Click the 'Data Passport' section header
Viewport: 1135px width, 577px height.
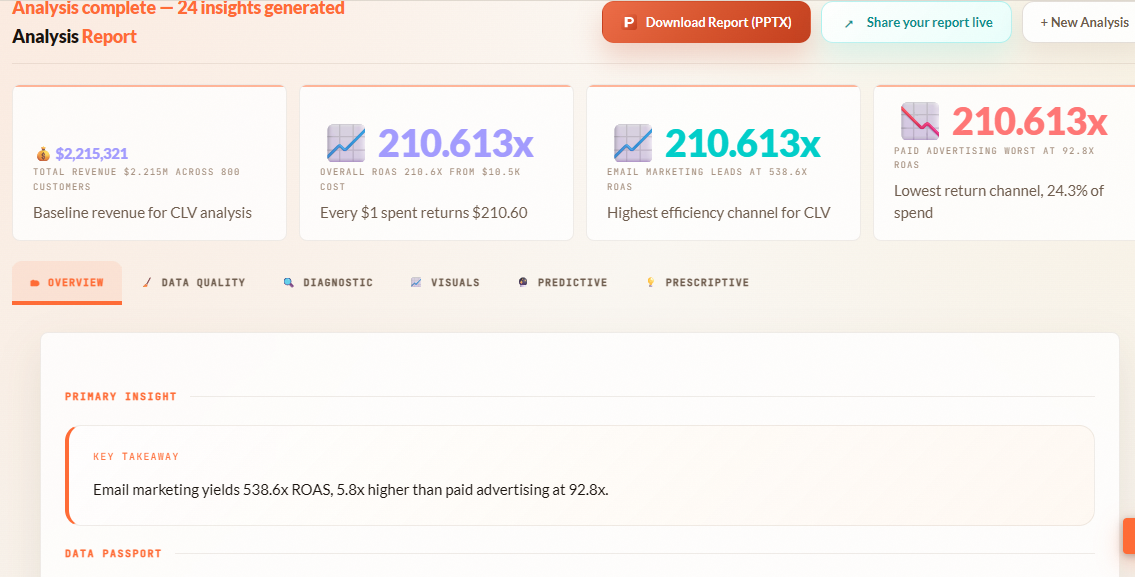113,553
